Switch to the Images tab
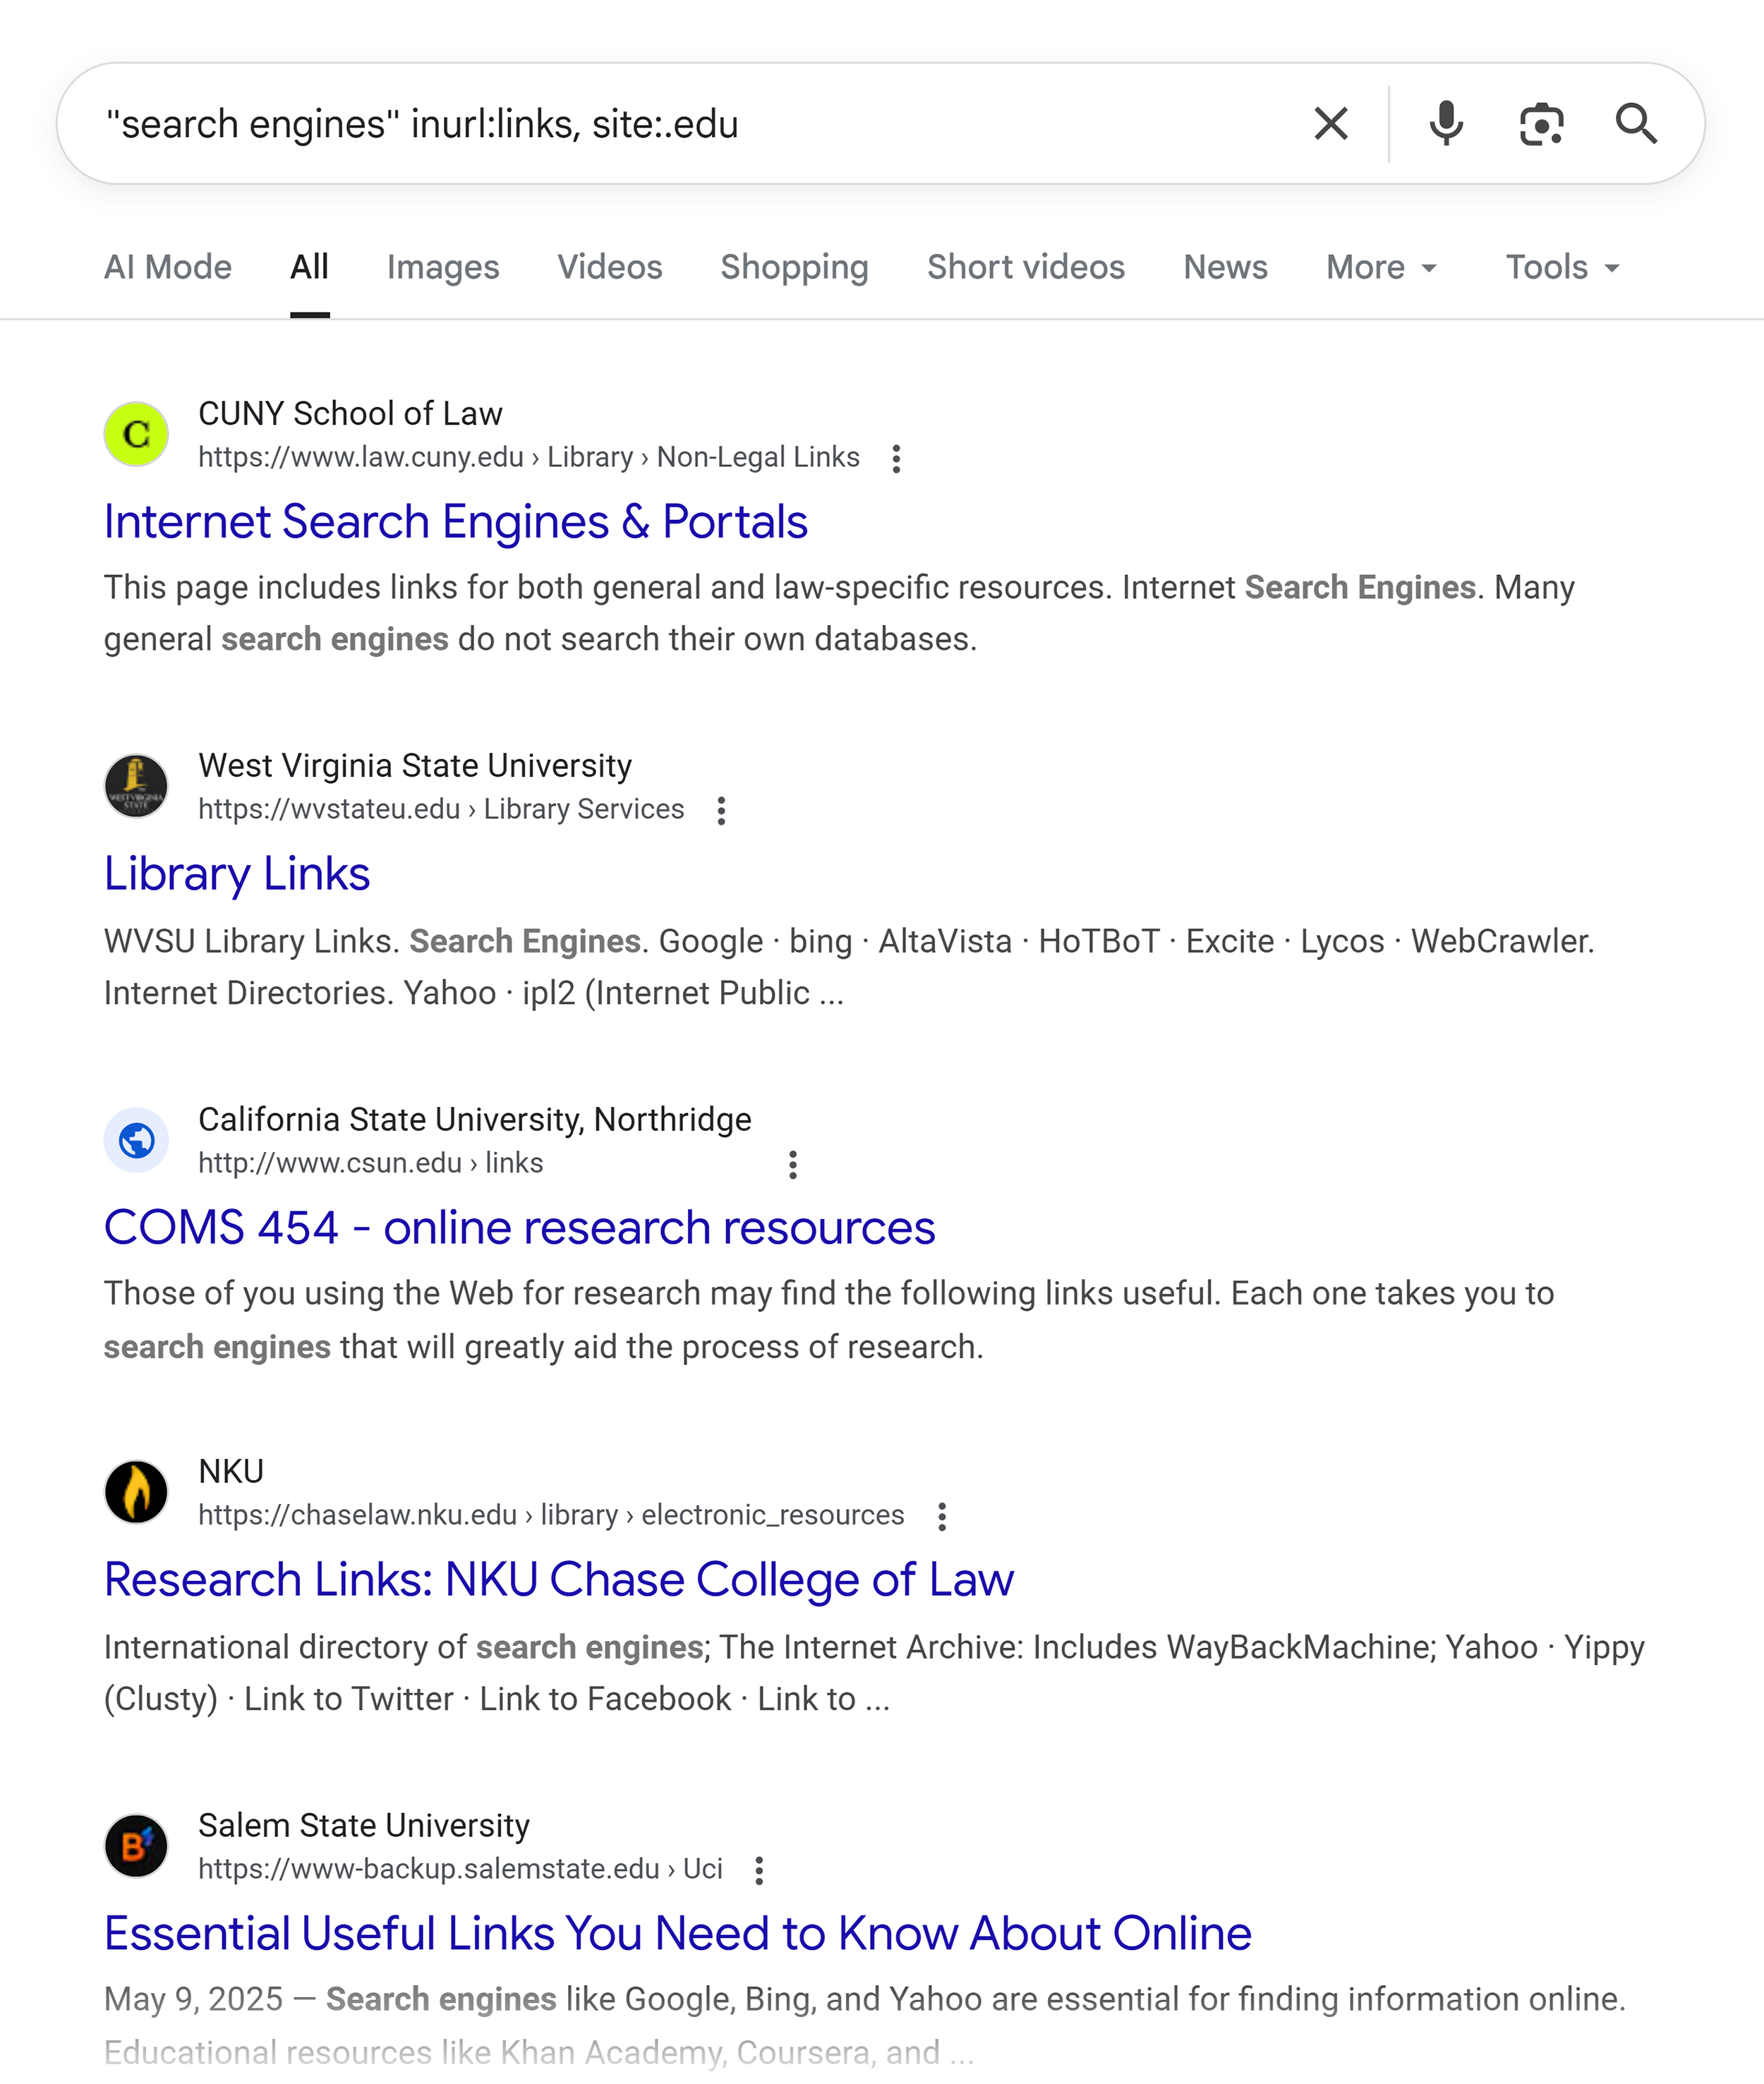 pos(442,267)
